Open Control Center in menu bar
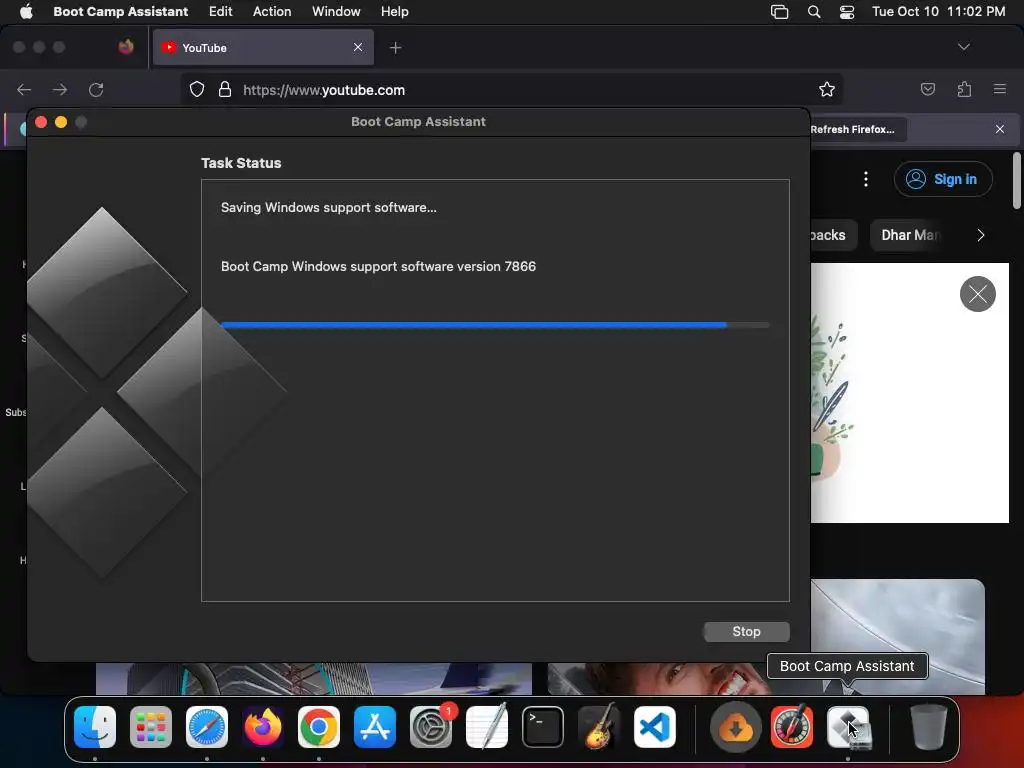The width and height of the screenshot is (1024, 768). coord(847,12)
